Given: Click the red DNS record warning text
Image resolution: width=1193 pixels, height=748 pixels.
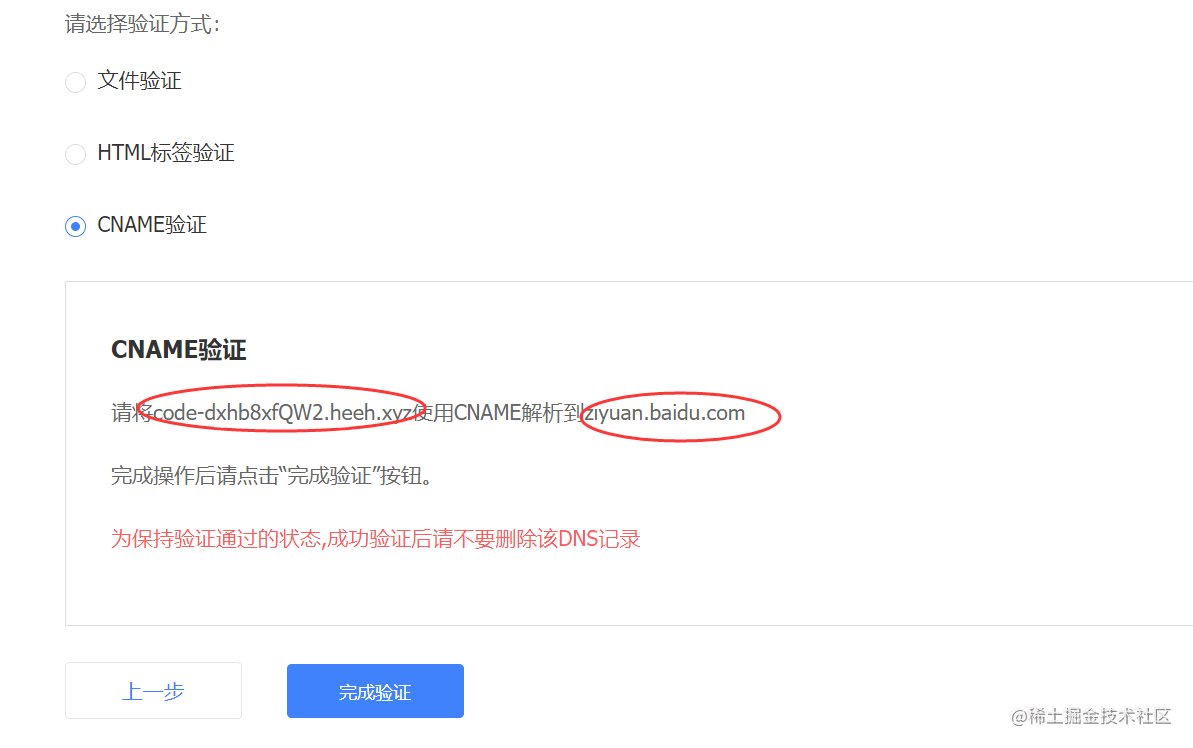Looking at the screenshot, I should click(x=376, y=539).
